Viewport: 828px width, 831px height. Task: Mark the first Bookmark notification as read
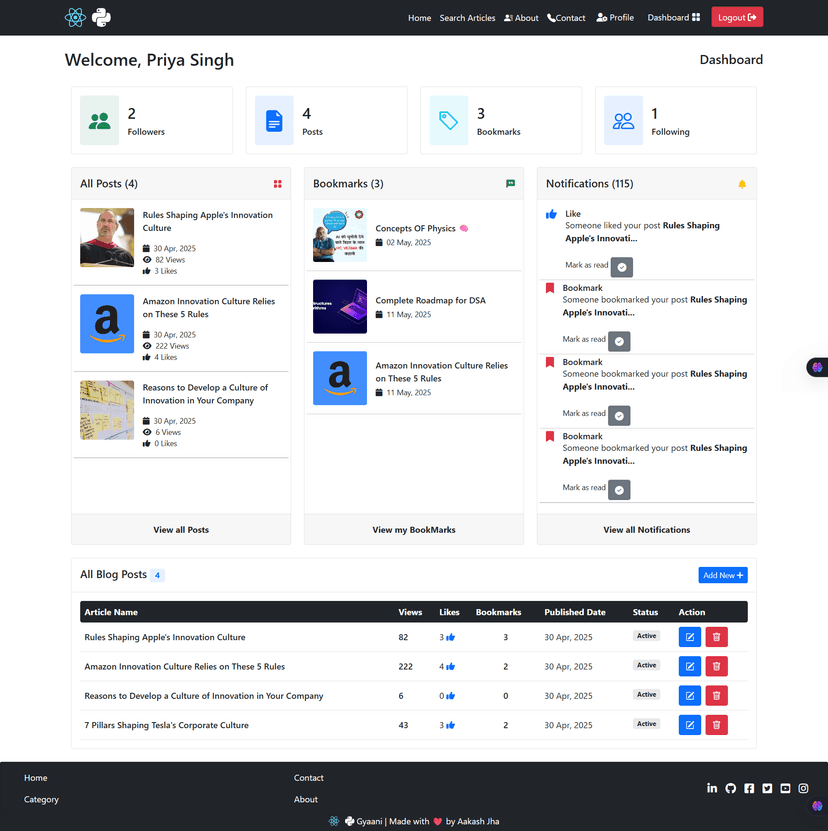(x=619, y=341)
